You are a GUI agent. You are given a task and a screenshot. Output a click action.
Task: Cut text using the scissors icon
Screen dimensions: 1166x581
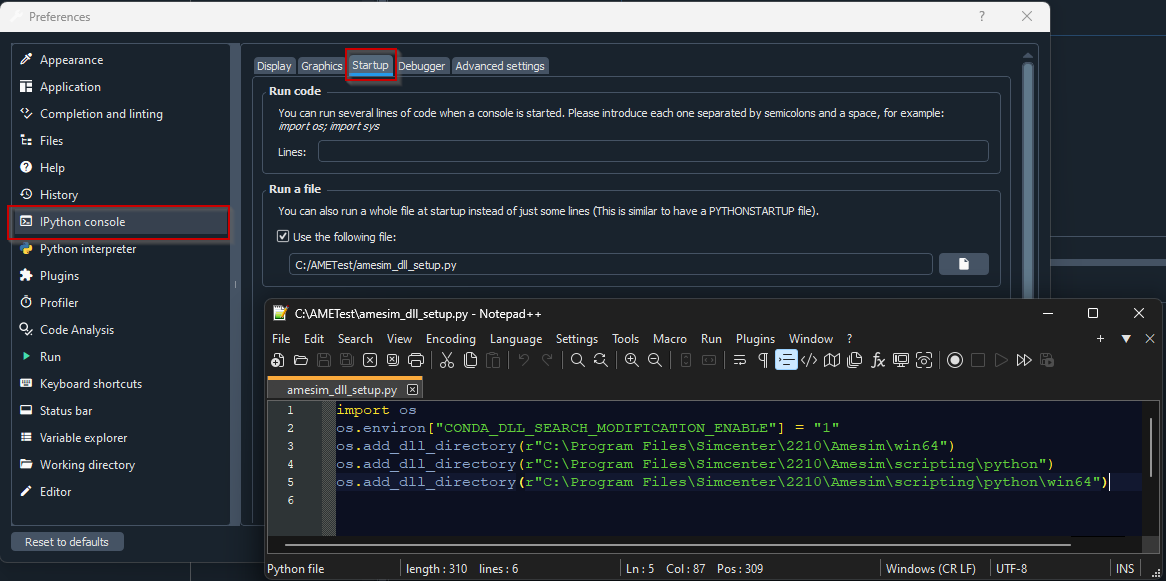[446, 359]
